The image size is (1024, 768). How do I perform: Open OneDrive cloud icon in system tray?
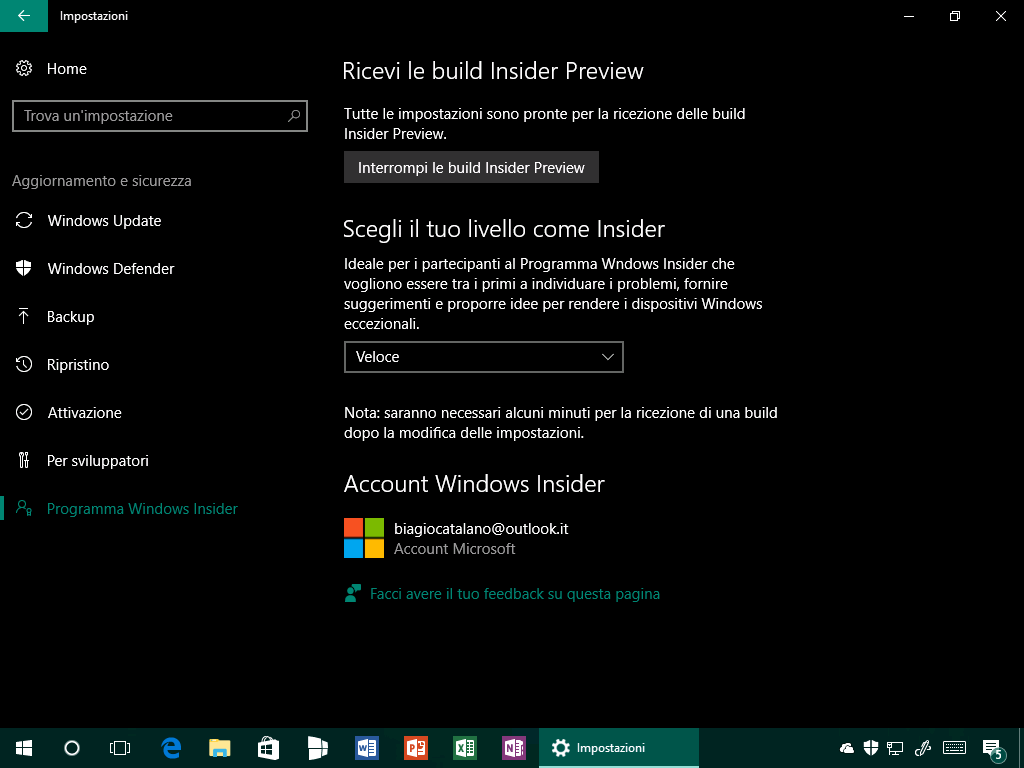point(847,748)
